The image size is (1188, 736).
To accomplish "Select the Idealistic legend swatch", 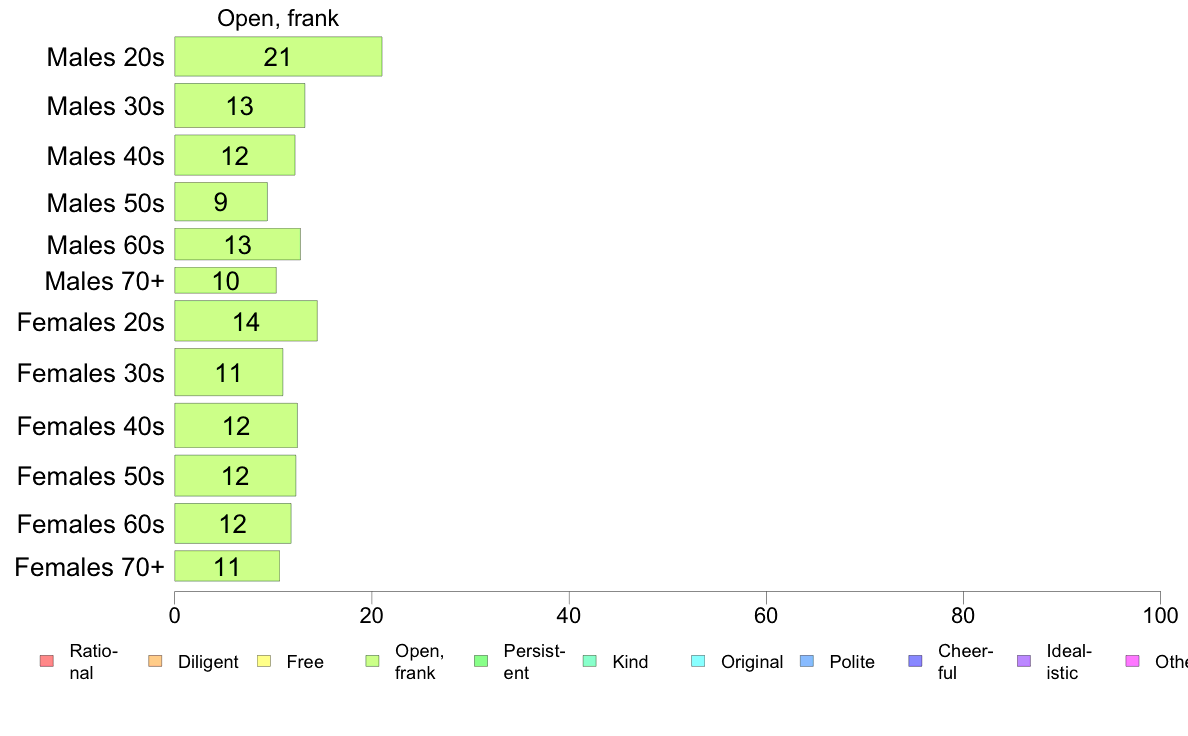I will click(1024, 661).
